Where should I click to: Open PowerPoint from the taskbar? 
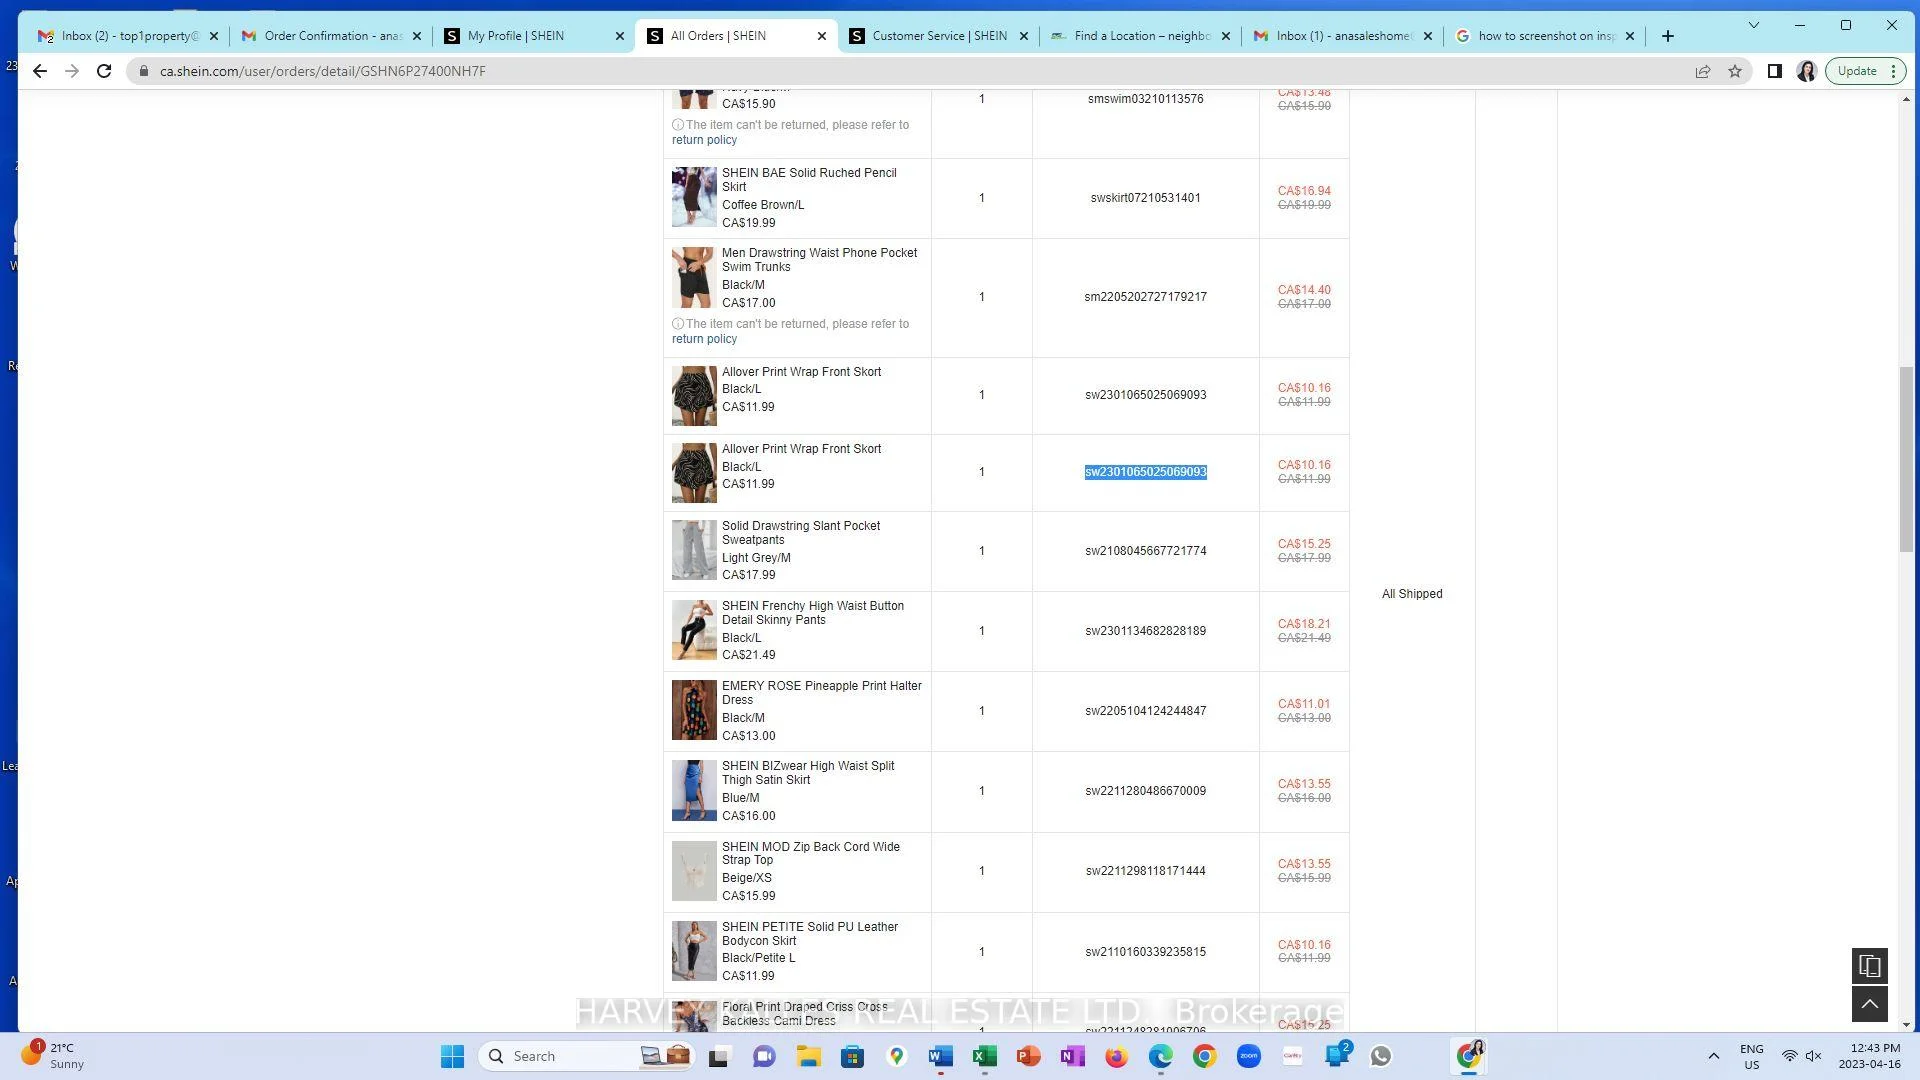(x=1028, y=1056)
